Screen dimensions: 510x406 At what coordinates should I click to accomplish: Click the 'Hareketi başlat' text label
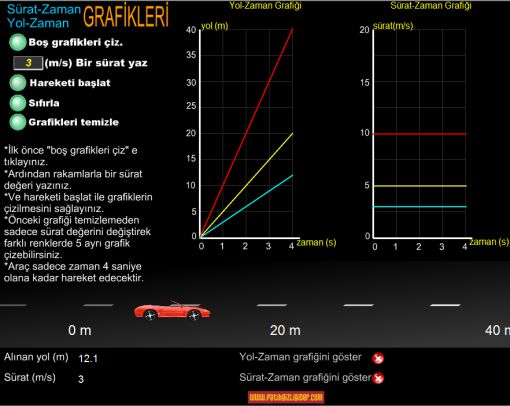pyautogui.click(x=70, y=83)
